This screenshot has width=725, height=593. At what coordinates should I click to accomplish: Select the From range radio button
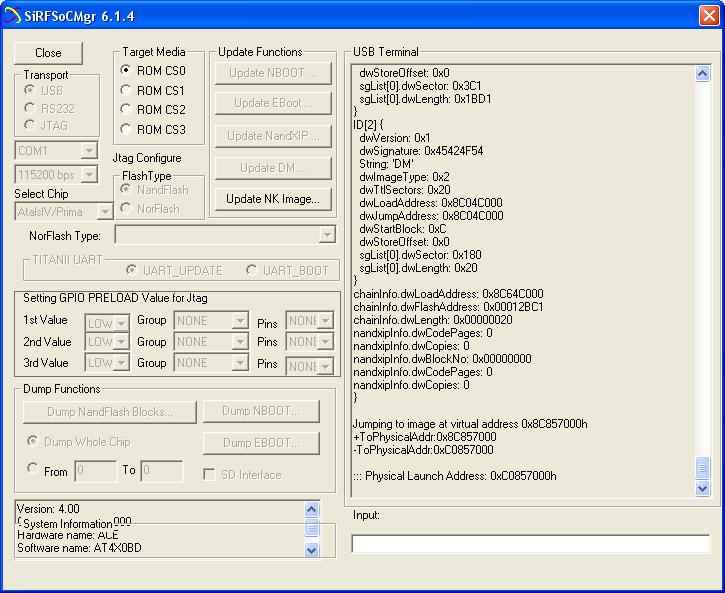[x=33, y=469]
